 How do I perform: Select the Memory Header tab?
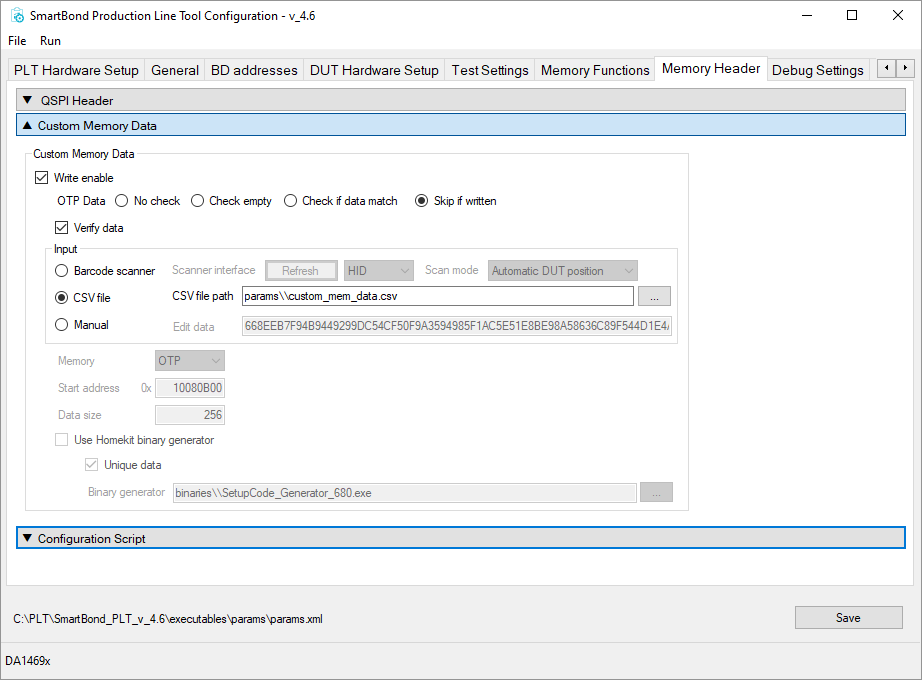[711, 68]
